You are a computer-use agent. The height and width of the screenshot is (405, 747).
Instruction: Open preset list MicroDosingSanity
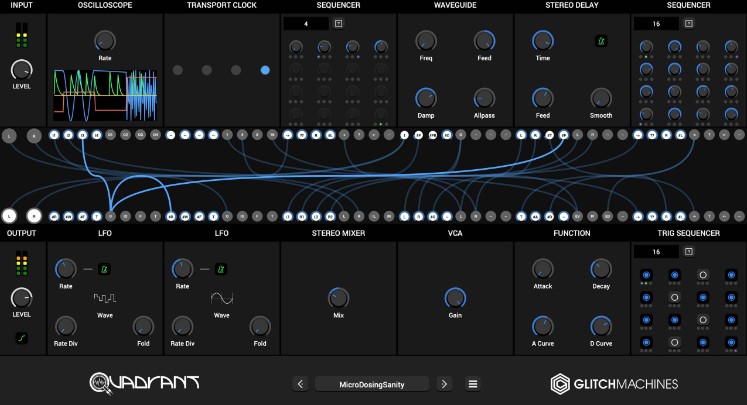pyautogui.click(x=372, y=384)
